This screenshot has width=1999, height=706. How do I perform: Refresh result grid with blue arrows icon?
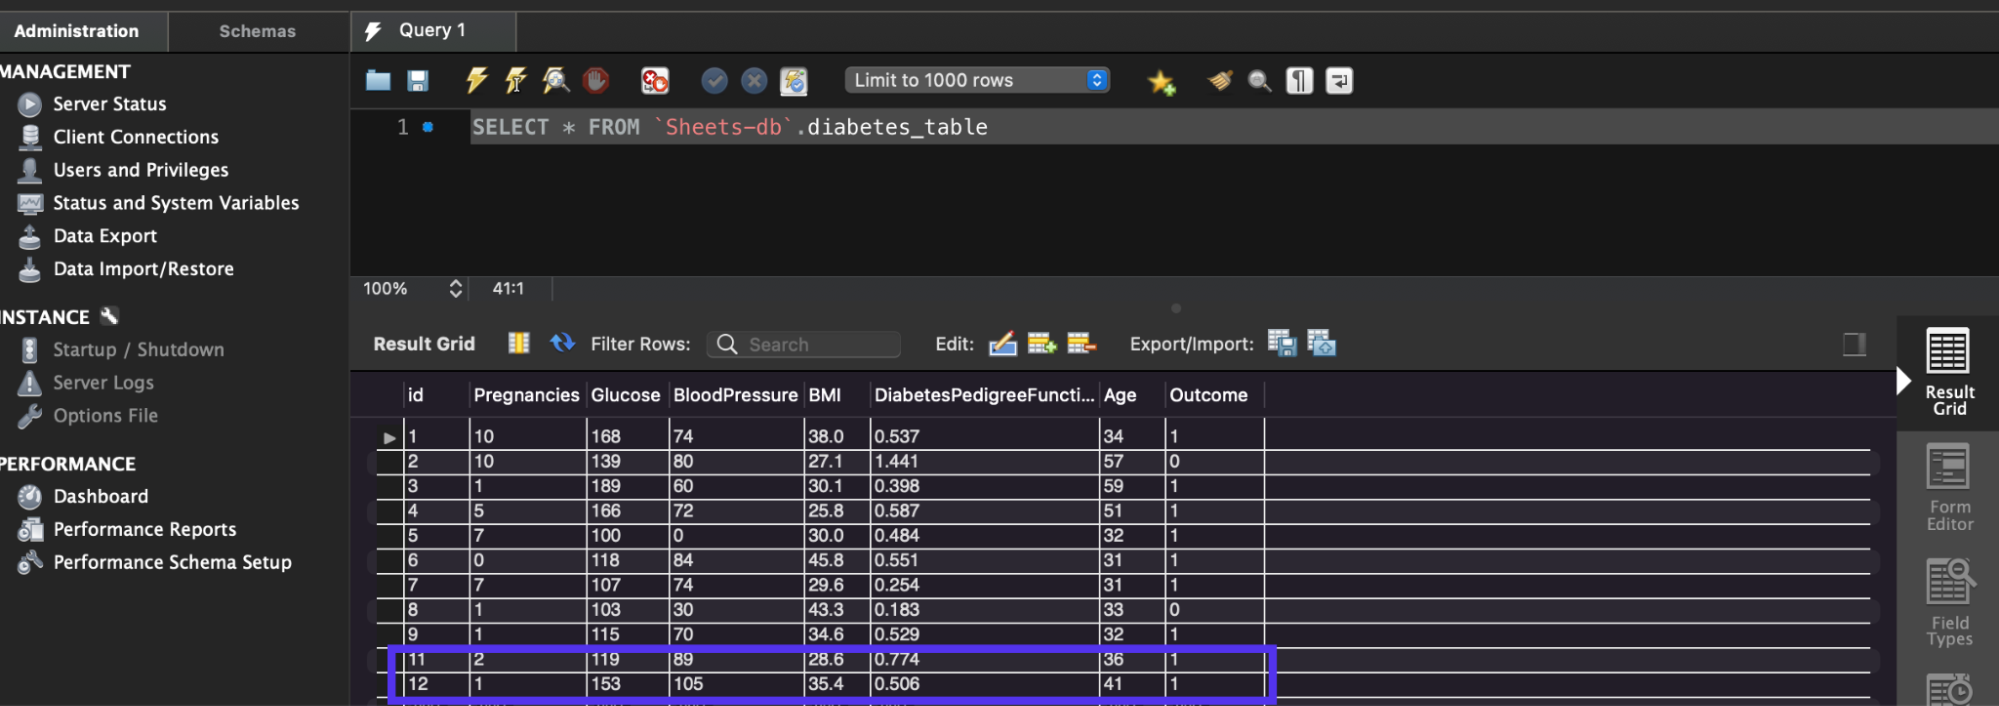(562, 343)
